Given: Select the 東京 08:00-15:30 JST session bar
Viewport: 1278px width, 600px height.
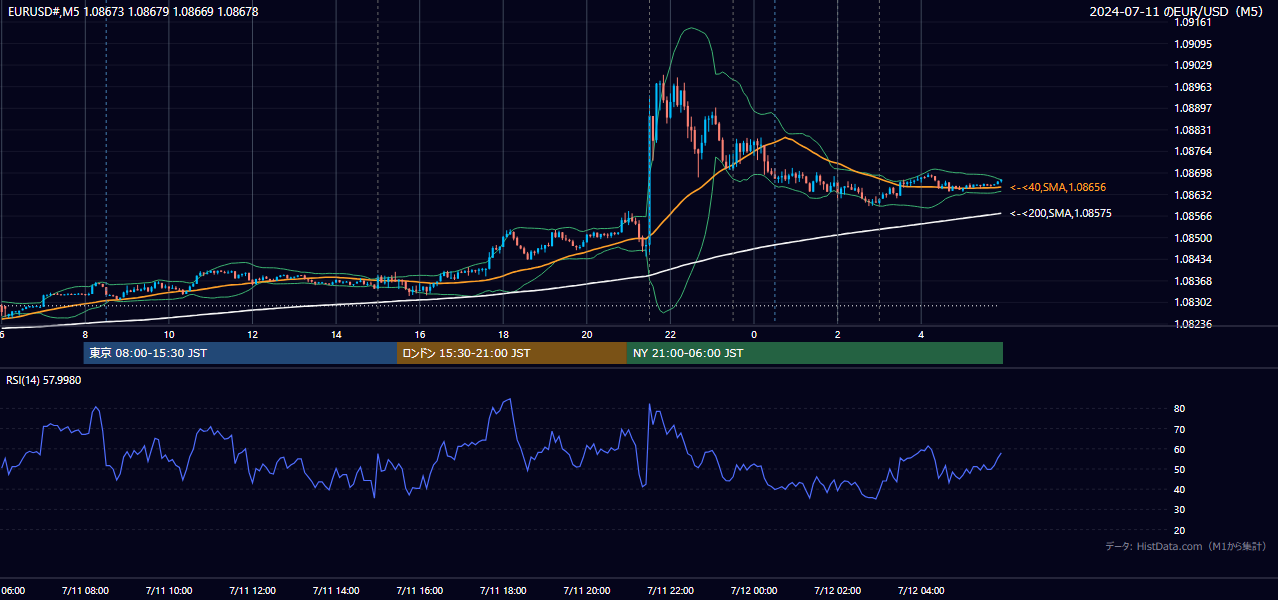Looking at the screenshot, I should 240,353.
